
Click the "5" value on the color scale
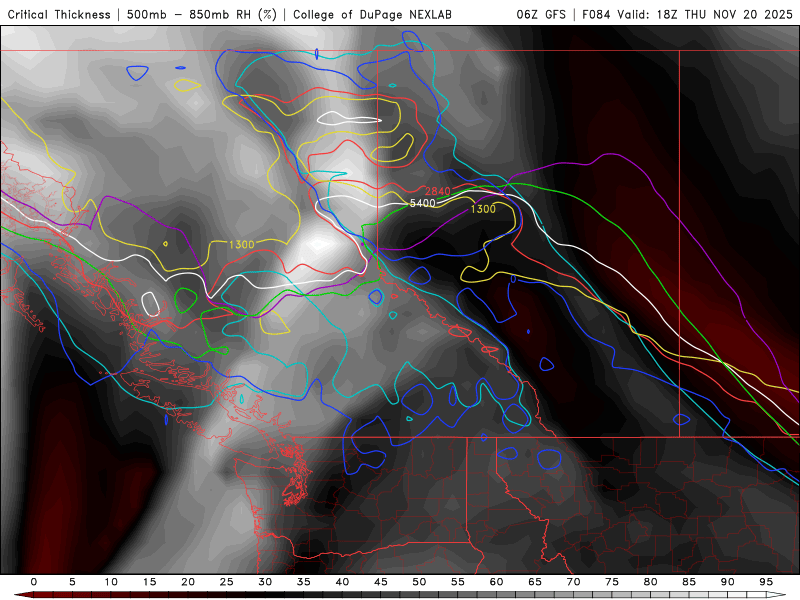click(72, 582)
